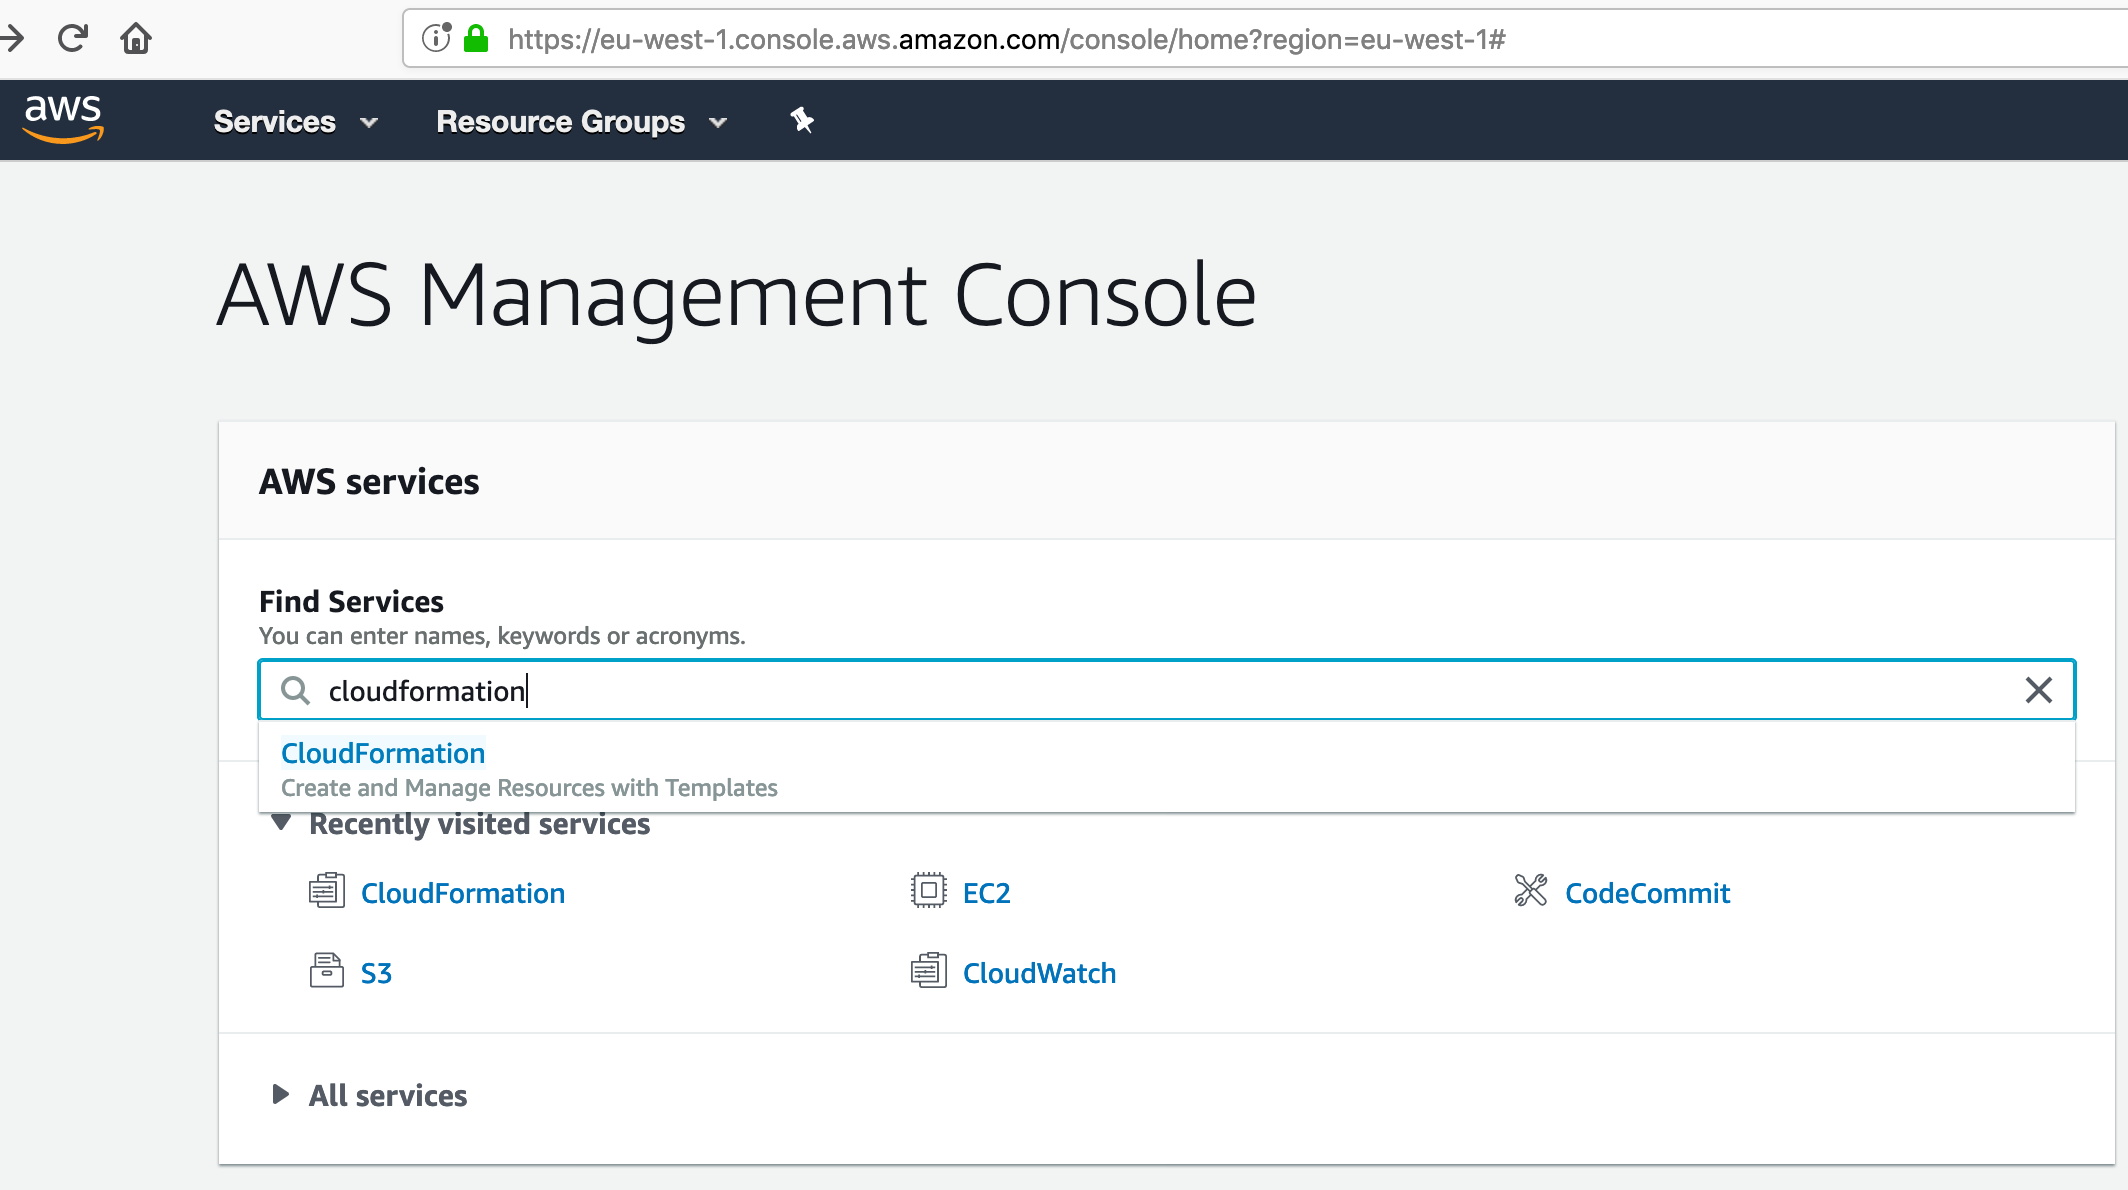This screenshot has height=1190, width=2128.
Task: Reload the page with the browser refresh button
Action: pos(73,39)
